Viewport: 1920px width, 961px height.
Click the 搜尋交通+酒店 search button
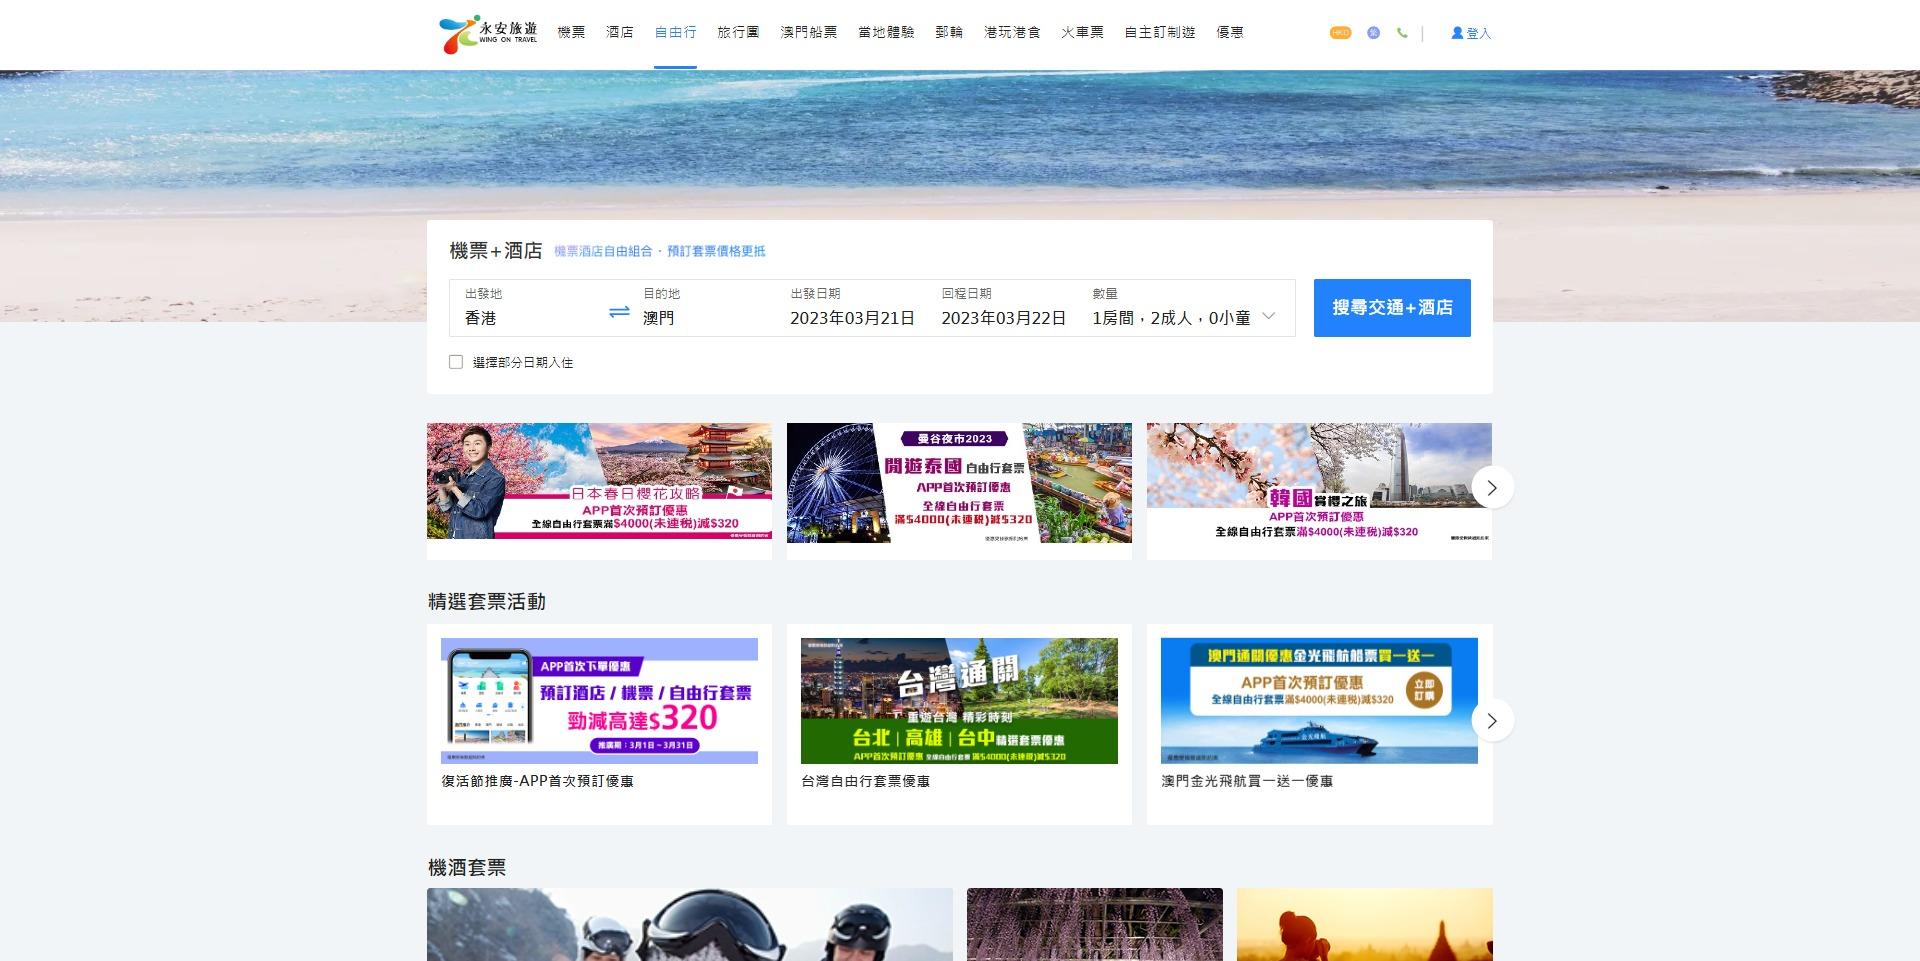(1391, 307)
